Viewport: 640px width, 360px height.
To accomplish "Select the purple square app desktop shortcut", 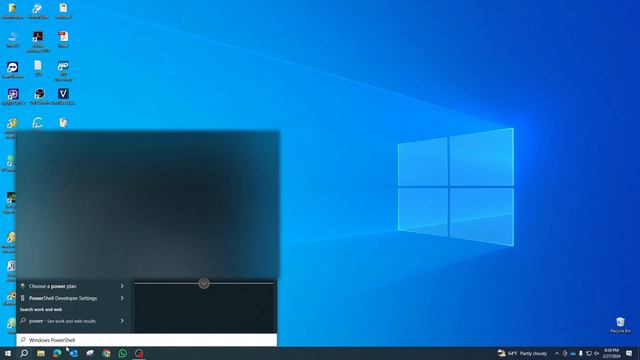I will point(13,97).
